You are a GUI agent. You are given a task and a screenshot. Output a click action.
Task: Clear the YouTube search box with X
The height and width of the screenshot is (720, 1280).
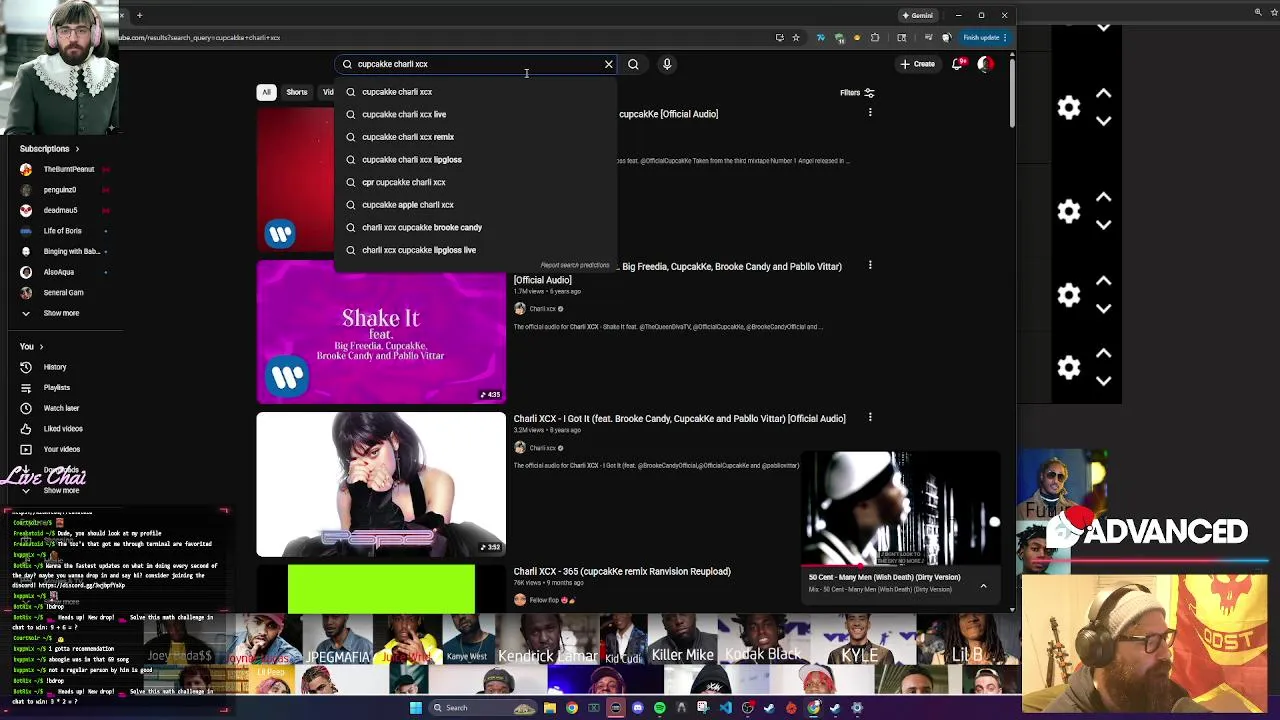click(x=608, y=64)
